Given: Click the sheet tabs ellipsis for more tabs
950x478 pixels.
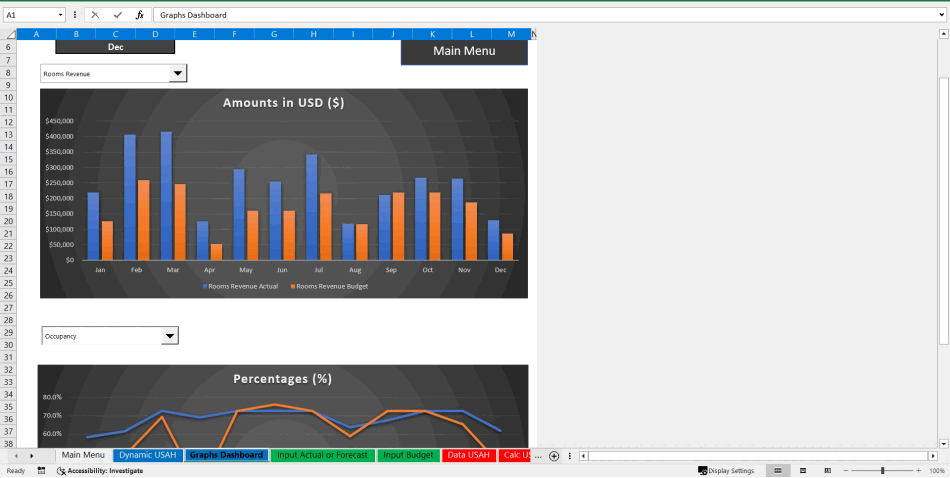Looking at the screenshot, I should coord(538,456).
